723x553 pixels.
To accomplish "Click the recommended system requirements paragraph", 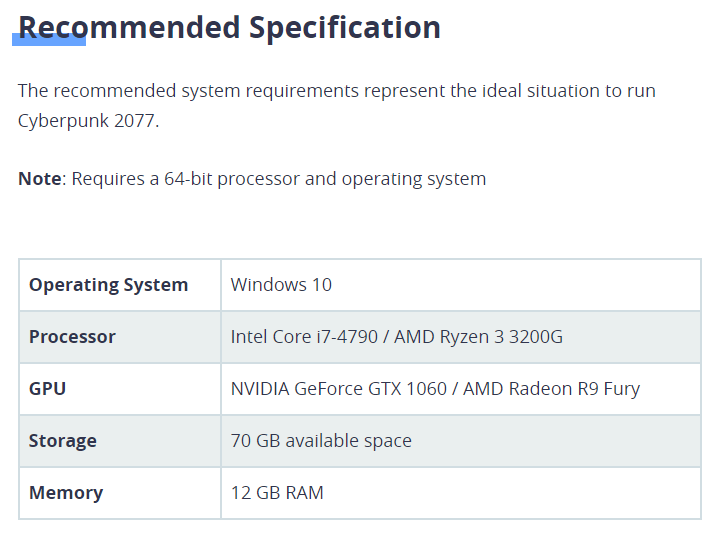I will pos(337,106).
